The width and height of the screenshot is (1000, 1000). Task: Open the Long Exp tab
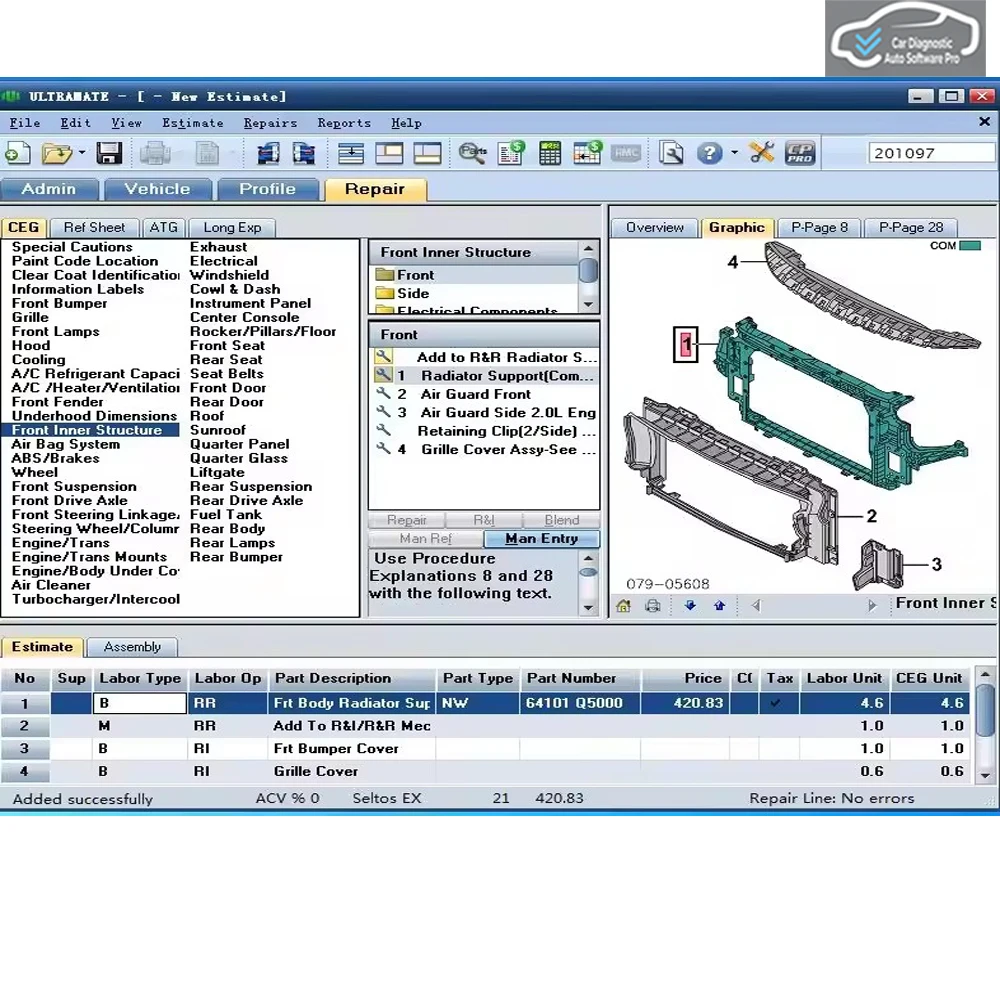pyautogui.click(x=232, y=228)
